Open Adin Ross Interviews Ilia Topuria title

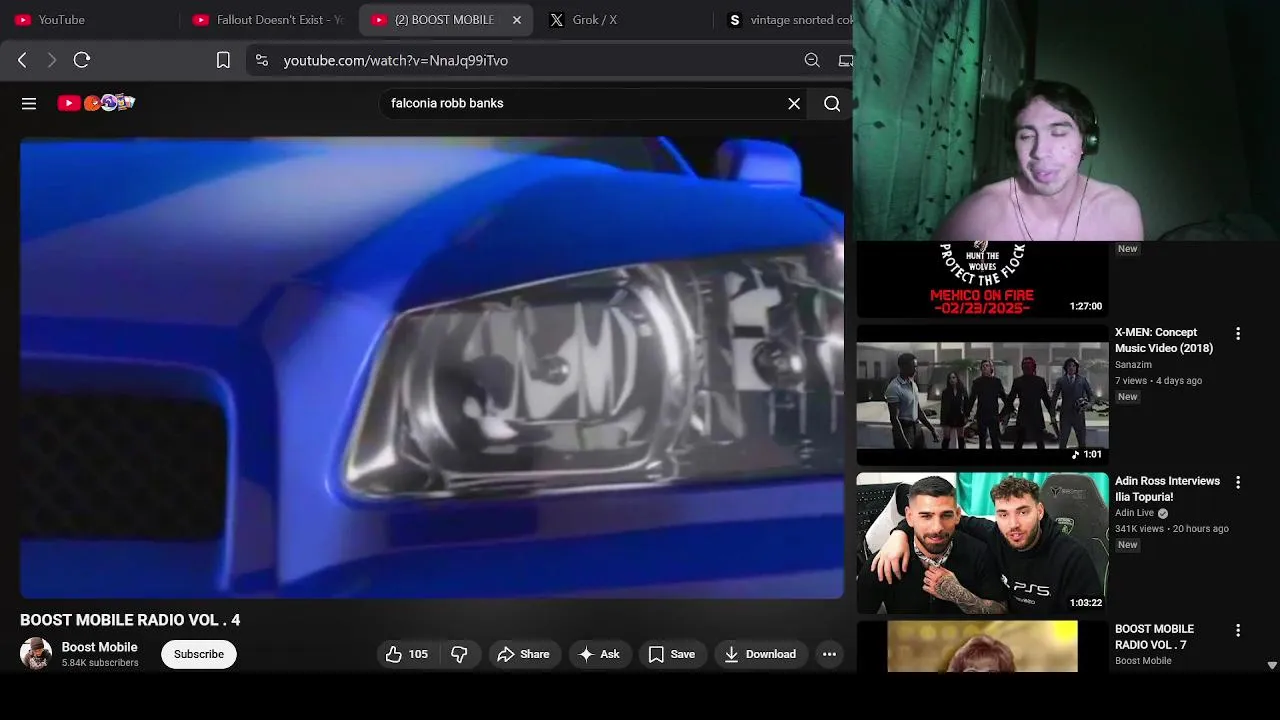(x=1167, y=488)
